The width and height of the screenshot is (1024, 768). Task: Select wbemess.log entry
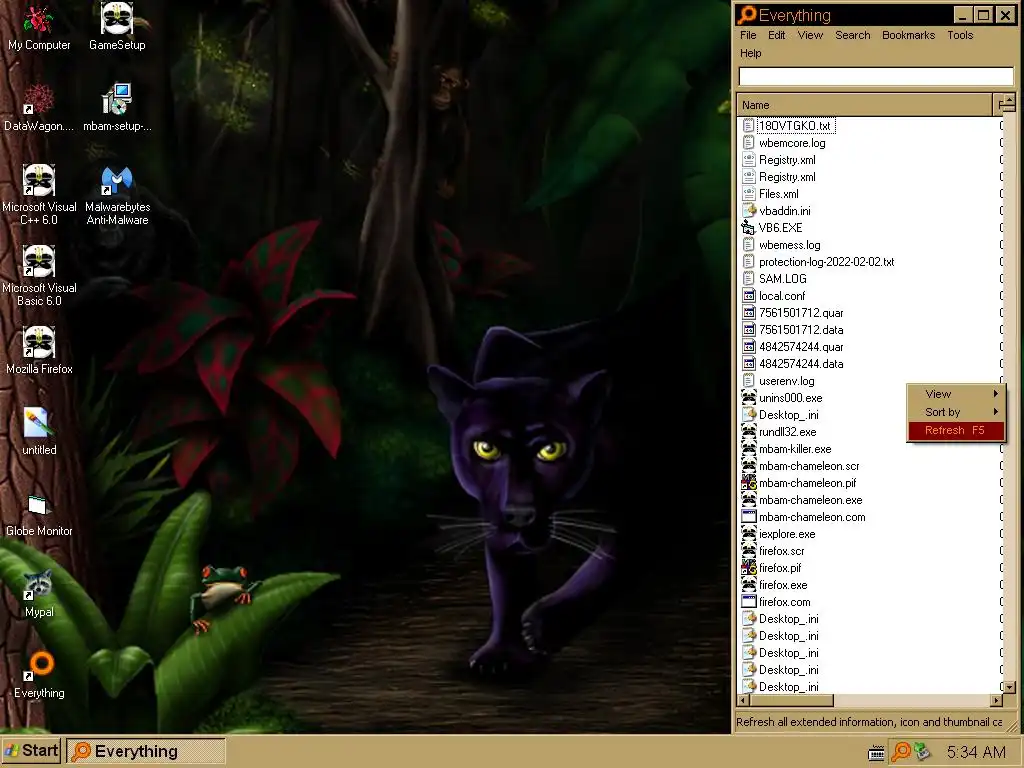coord(789,245)
